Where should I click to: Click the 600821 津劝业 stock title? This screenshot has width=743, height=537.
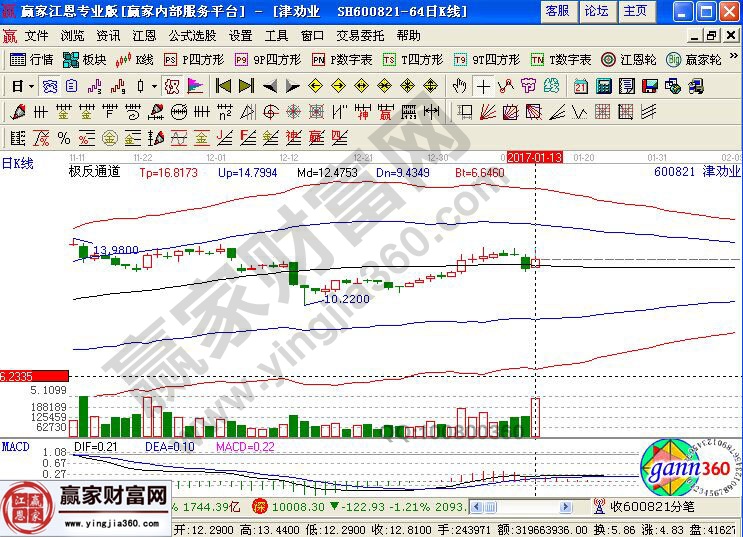(697, 171)
